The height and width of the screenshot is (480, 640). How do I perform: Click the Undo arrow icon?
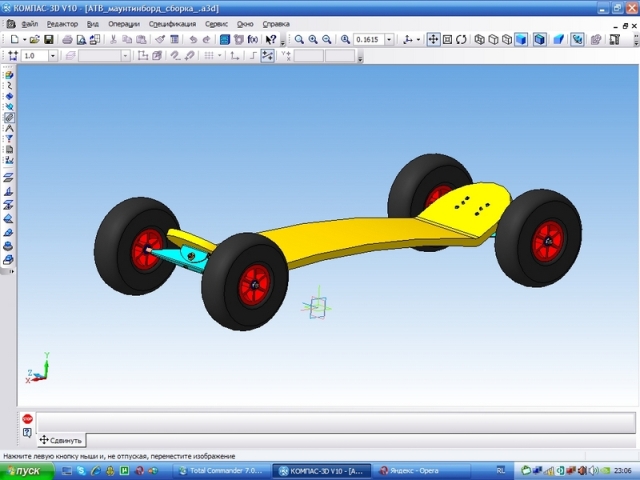[192, 39]
